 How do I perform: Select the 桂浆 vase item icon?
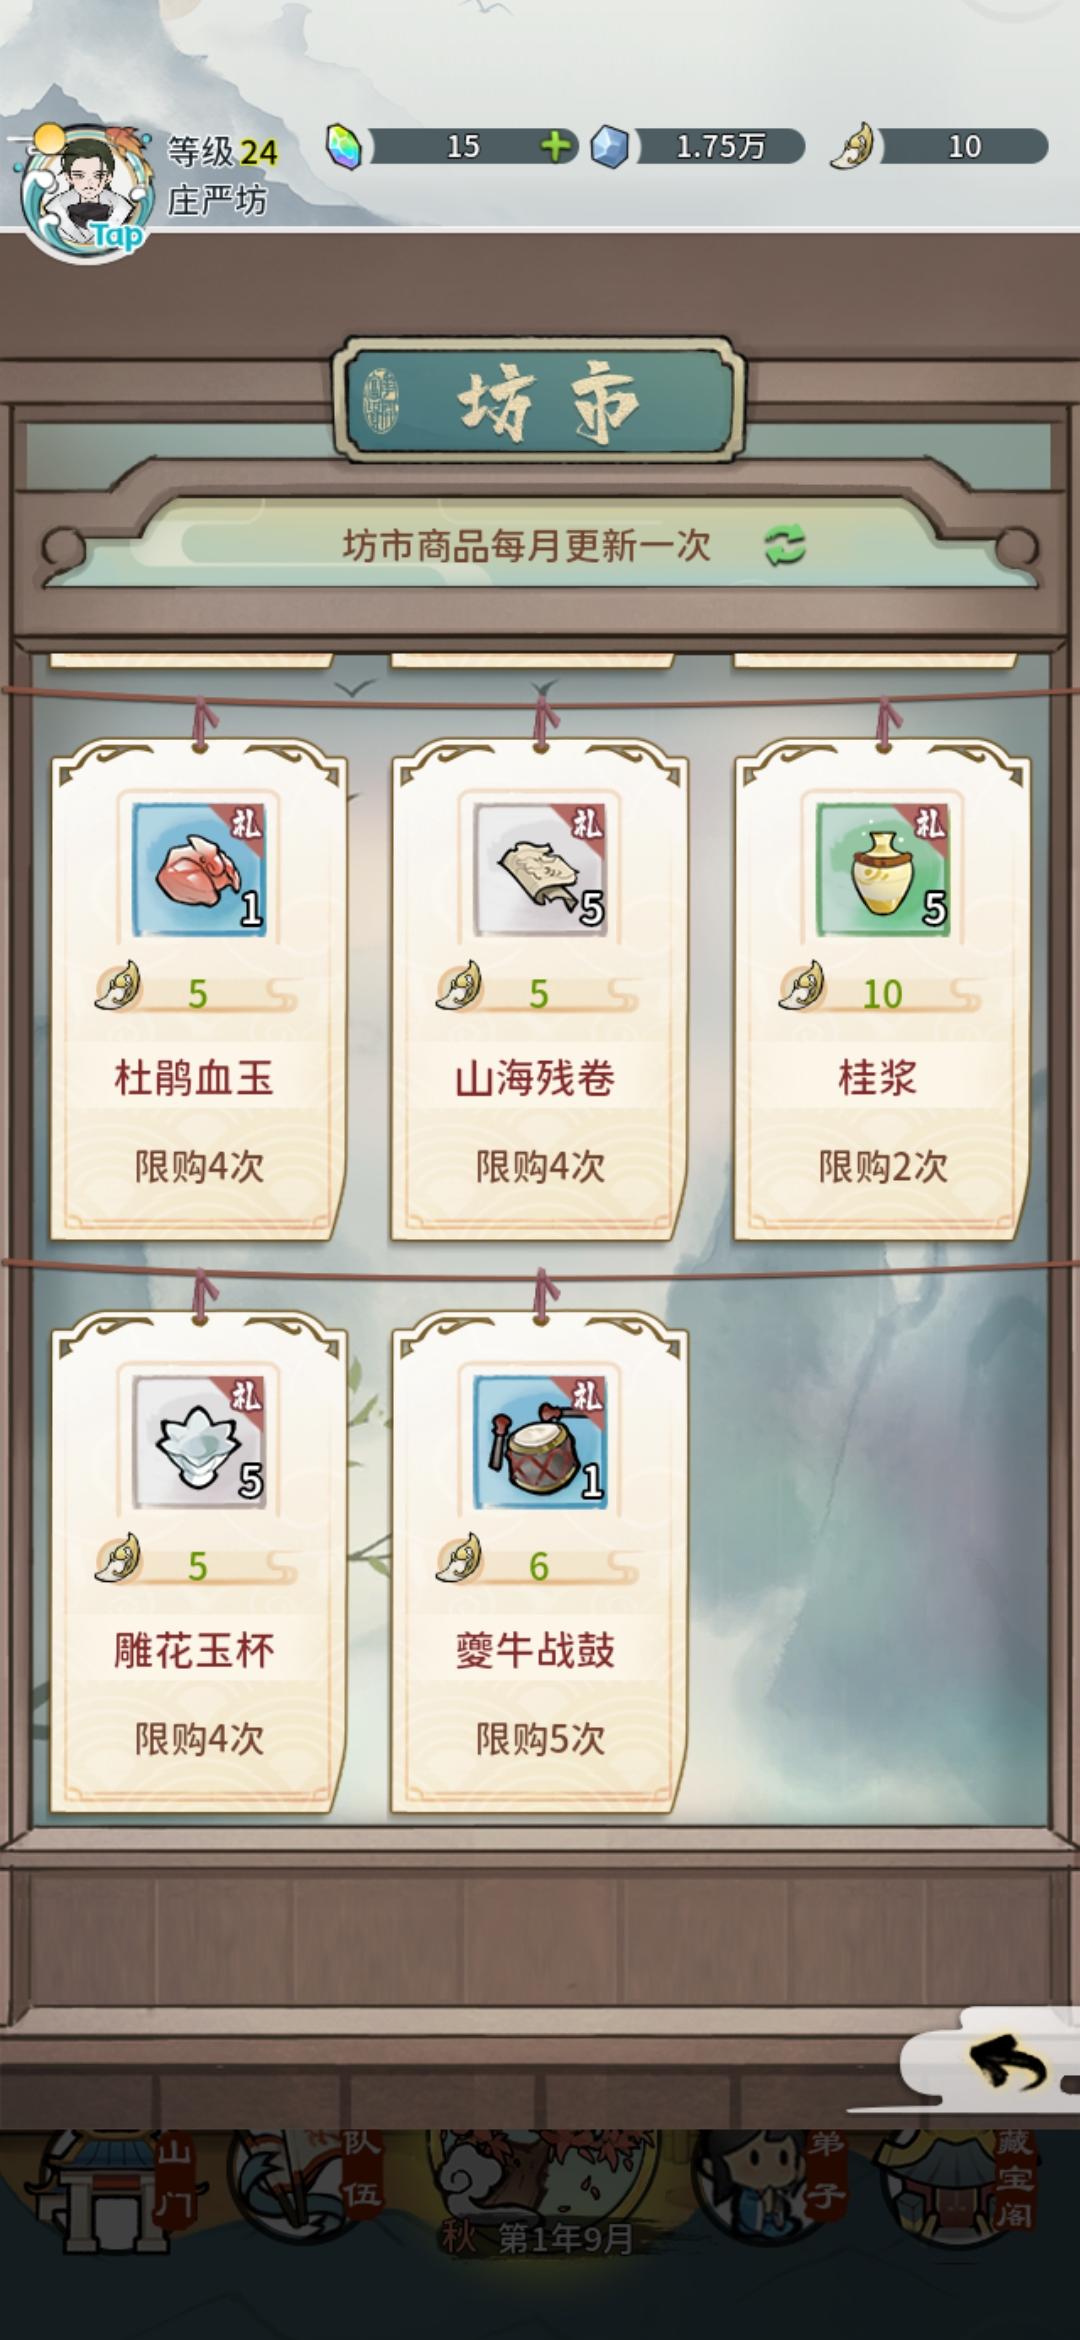pos(883,869)
